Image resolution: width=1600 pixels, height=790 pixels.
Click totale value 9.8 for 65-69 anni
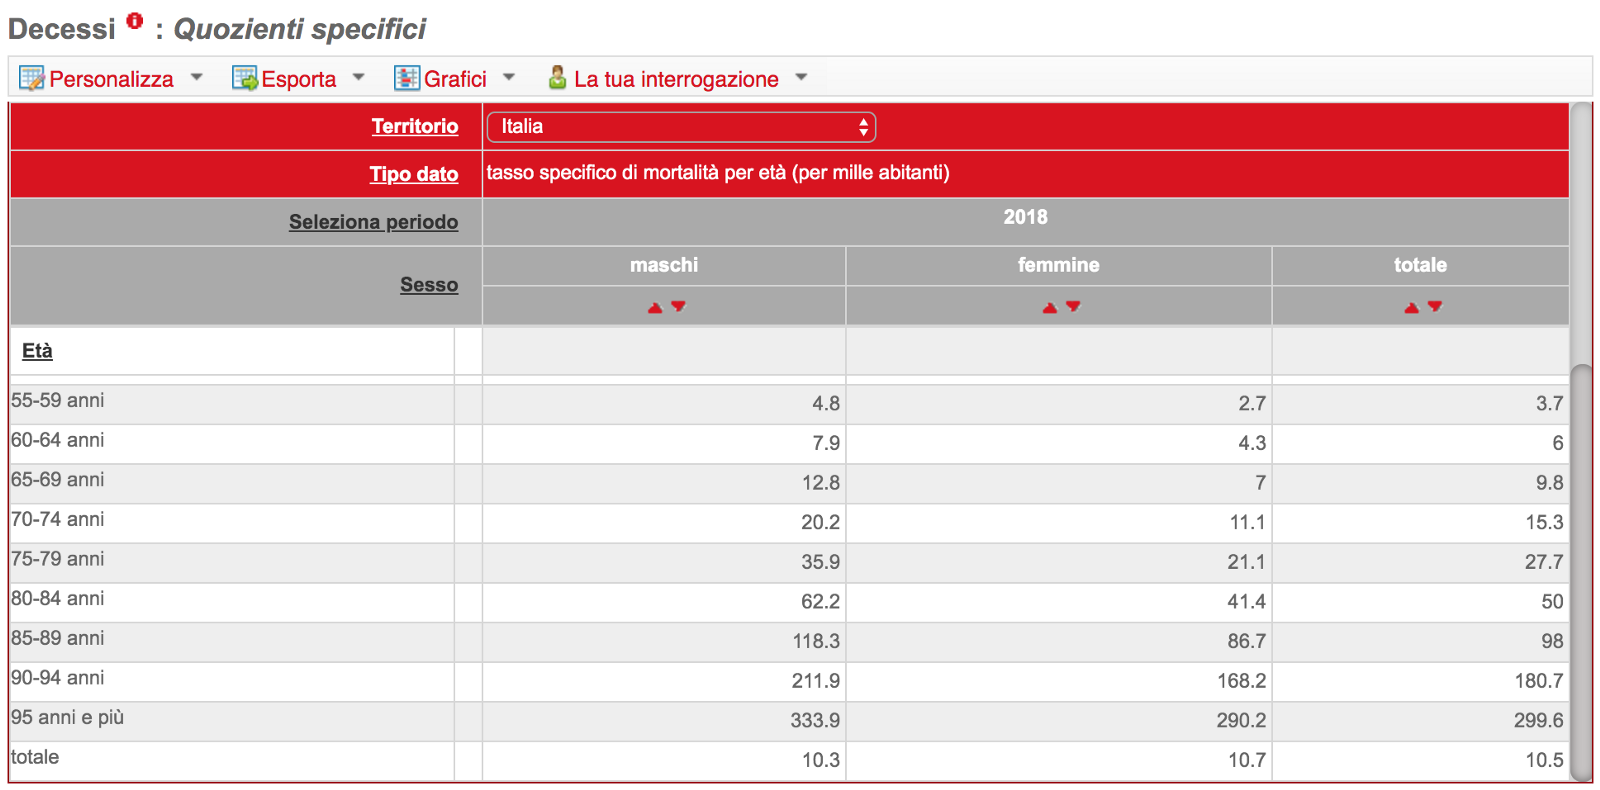(x=1550, y=482)
